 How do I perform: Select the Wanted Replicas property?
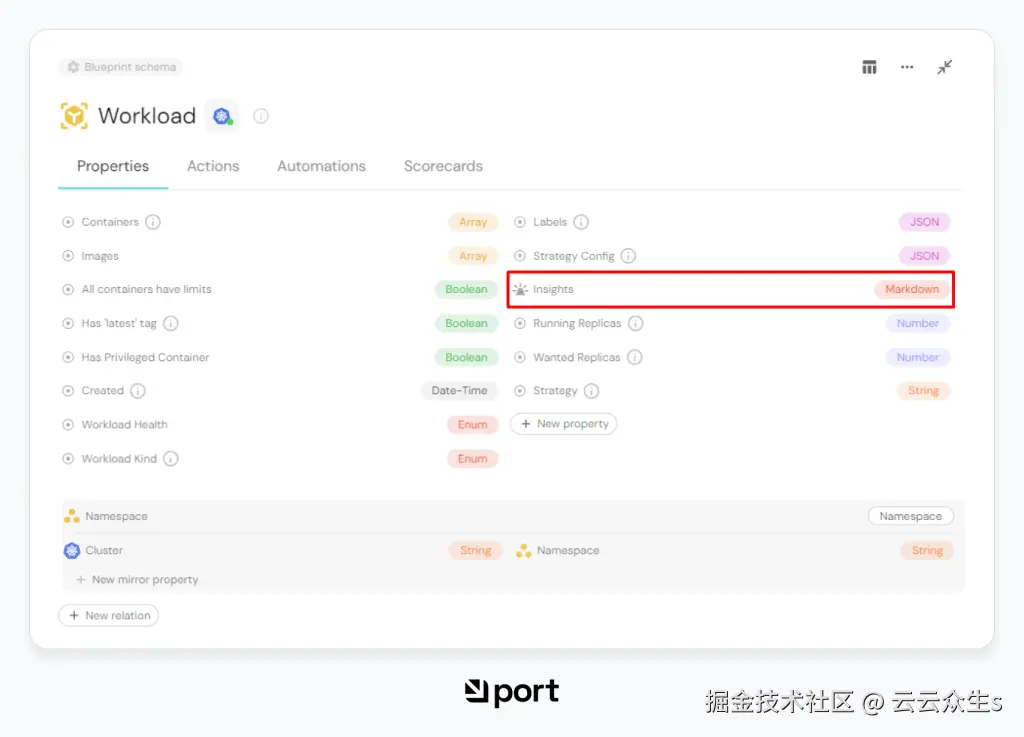point(731,357)
